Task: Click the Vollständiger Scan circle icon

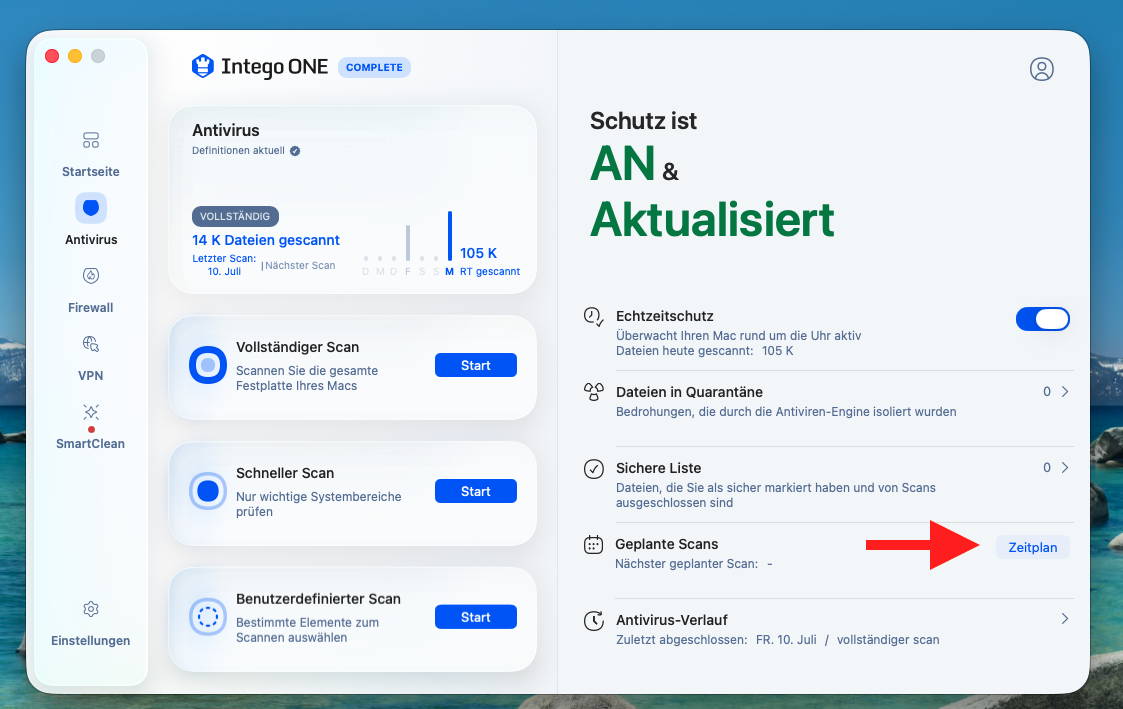Action: point(208,365)
